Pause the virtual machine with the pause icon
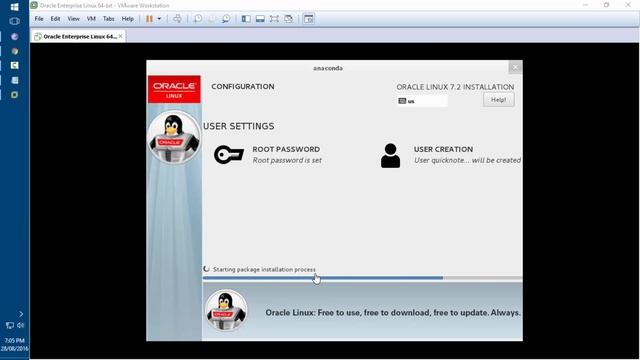Viewport: 640px width, 360px height. point(149,19)
